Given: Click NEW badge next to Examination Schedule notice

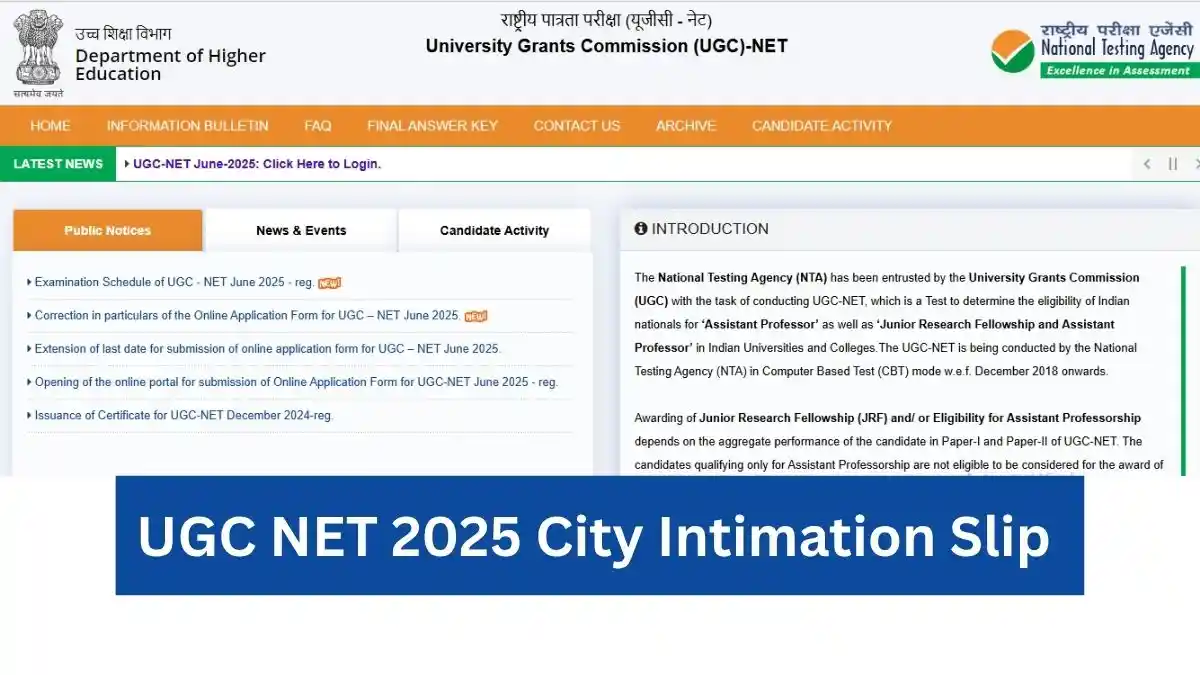Looking at the screenshot, I should [x=329, y=283].
